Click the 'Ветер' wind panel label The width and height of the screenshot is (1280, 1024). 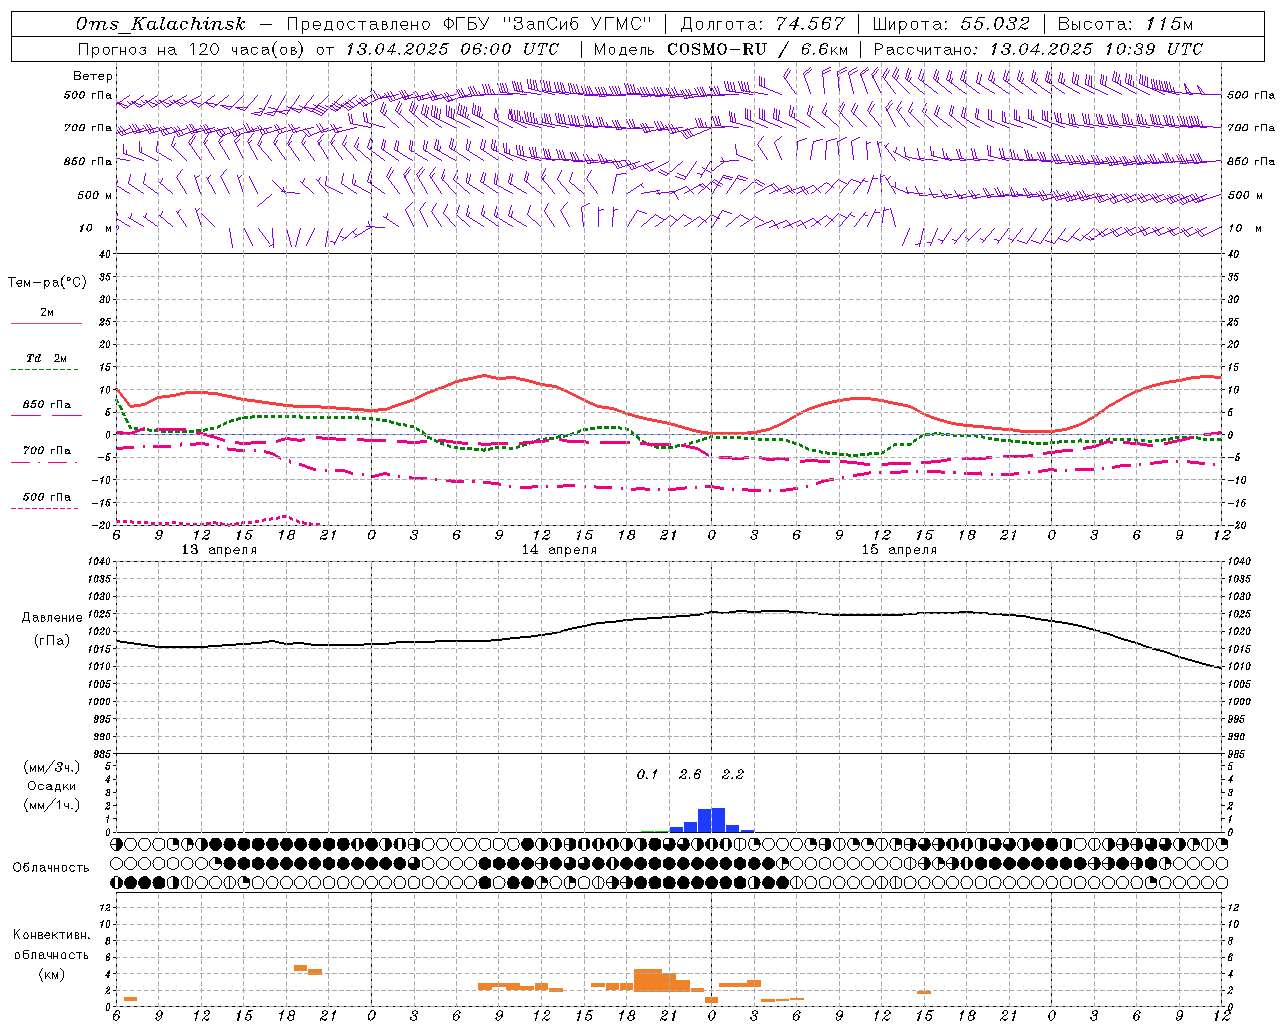[x=93, y=76]
